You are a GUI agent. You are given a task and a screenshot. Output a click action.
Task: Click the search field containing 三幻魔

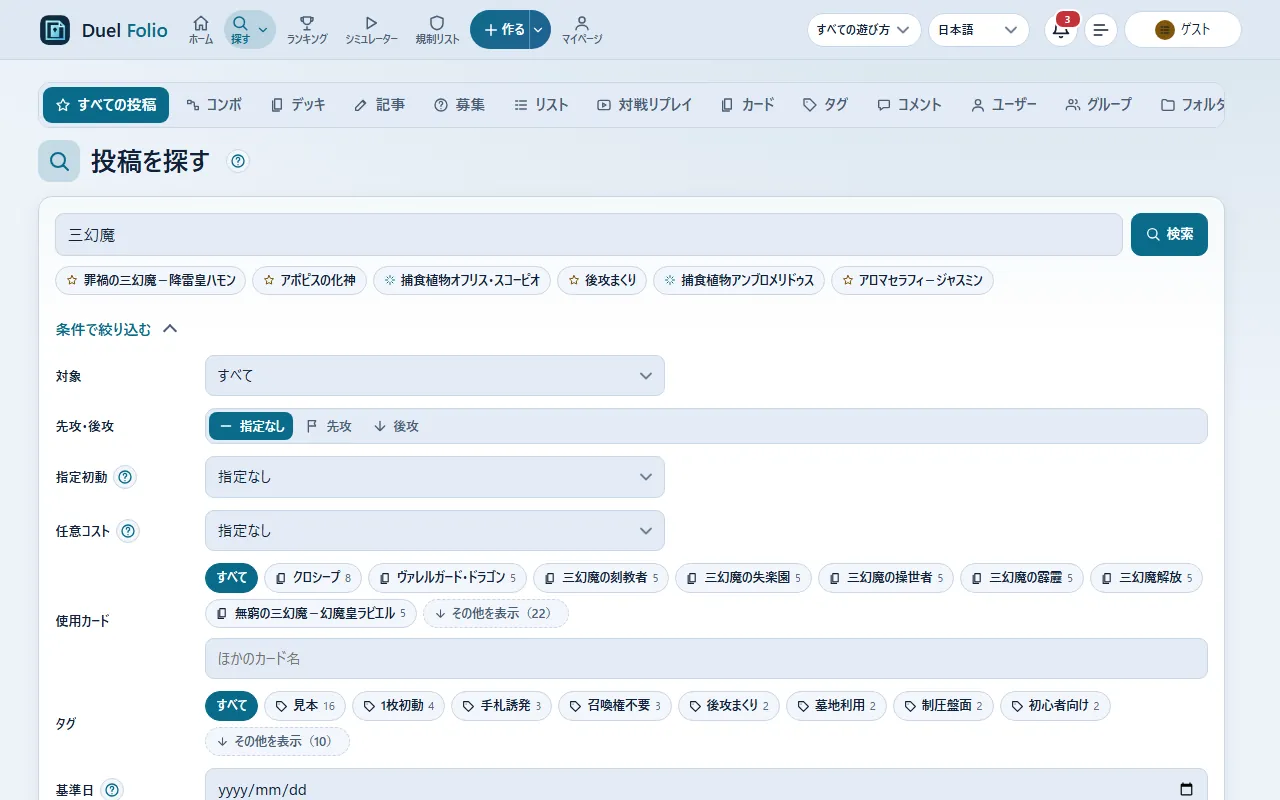(x=589, y=235)
